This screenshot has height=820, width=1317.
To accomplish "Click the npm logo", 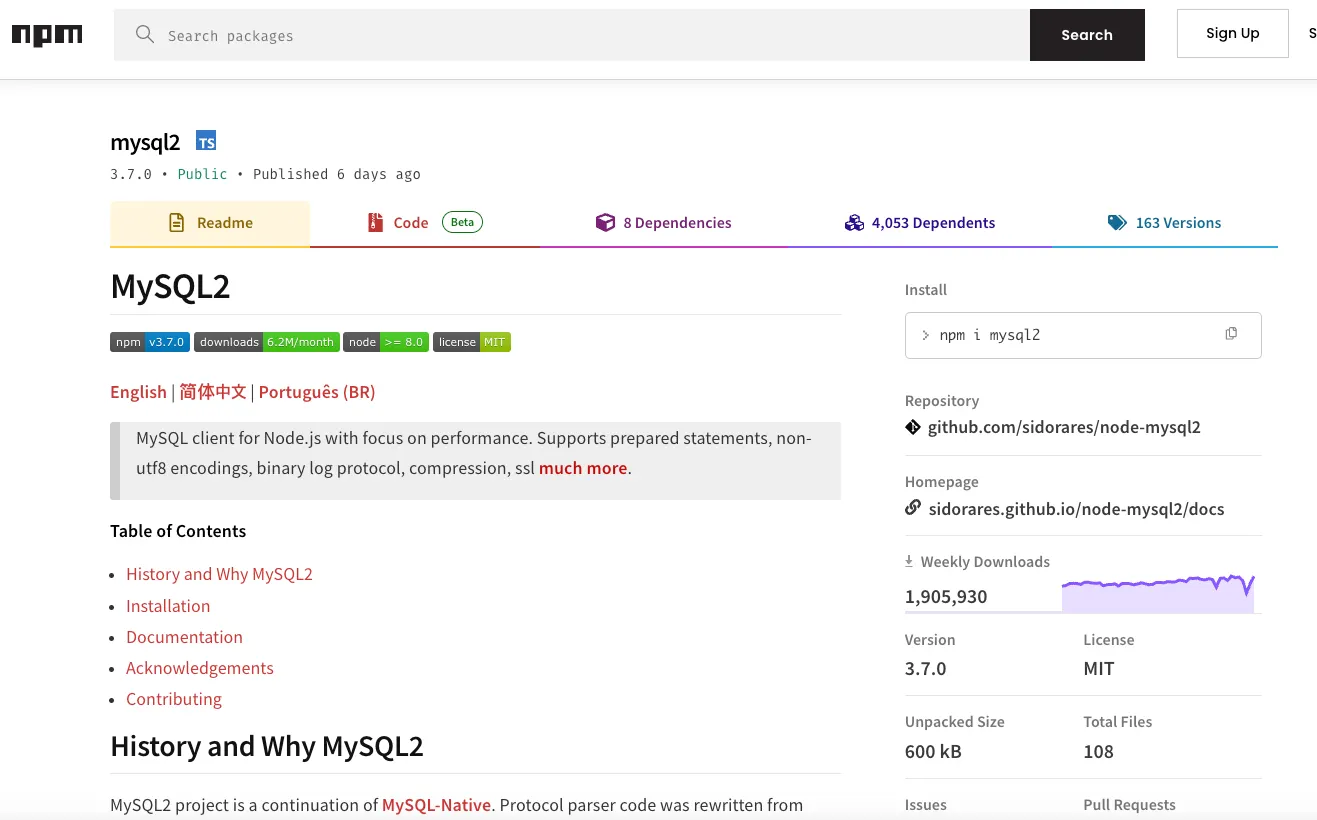I will [47, 35].
